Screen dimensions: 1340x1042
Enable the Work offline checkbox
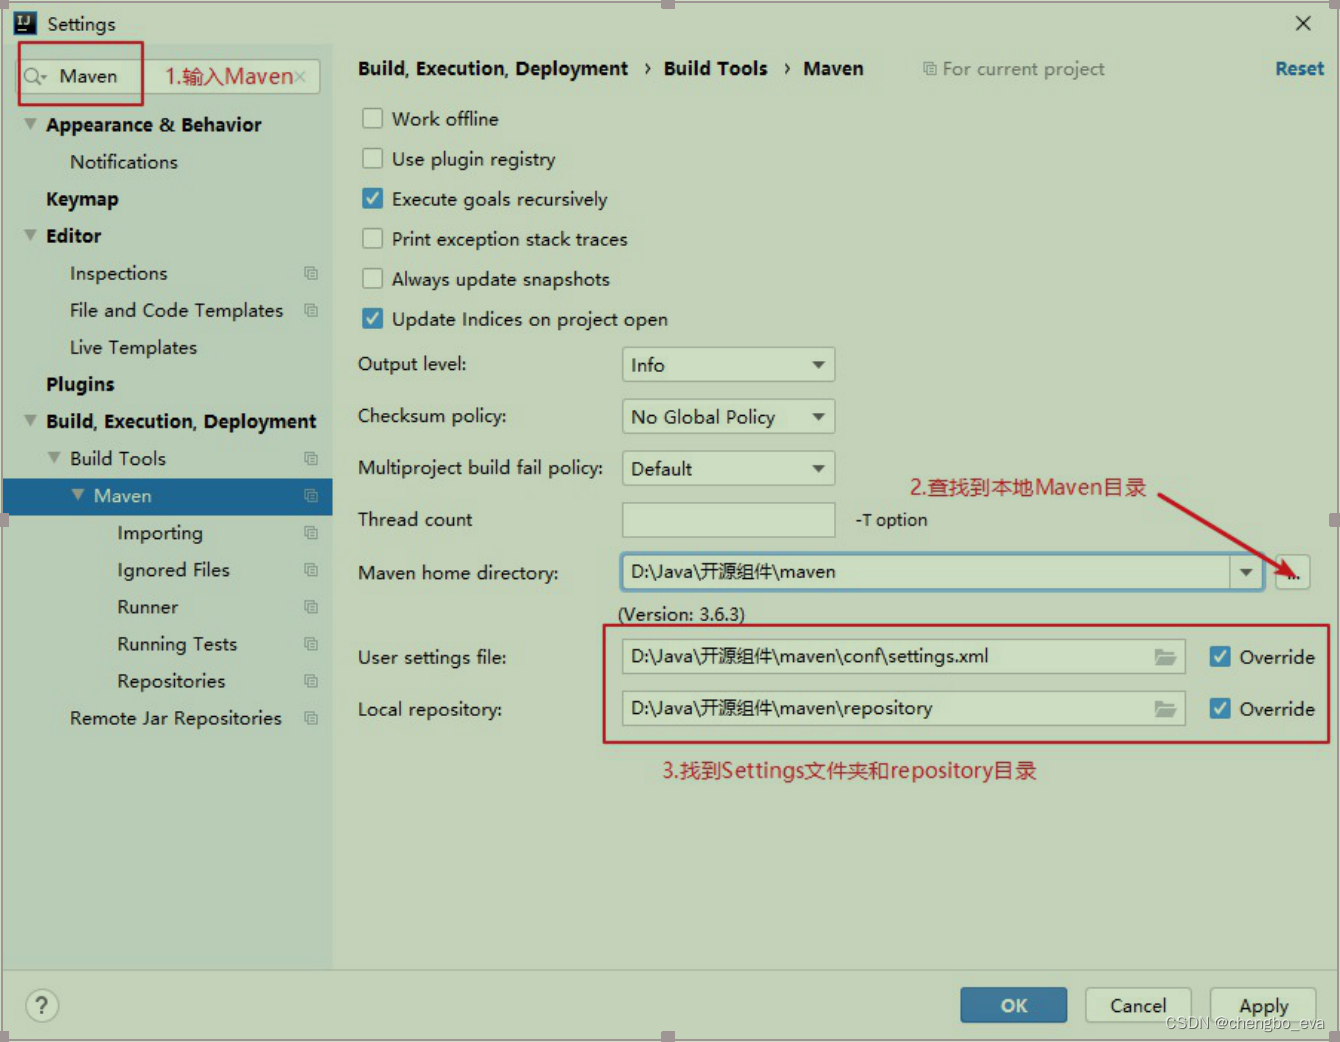click(372, 118)
